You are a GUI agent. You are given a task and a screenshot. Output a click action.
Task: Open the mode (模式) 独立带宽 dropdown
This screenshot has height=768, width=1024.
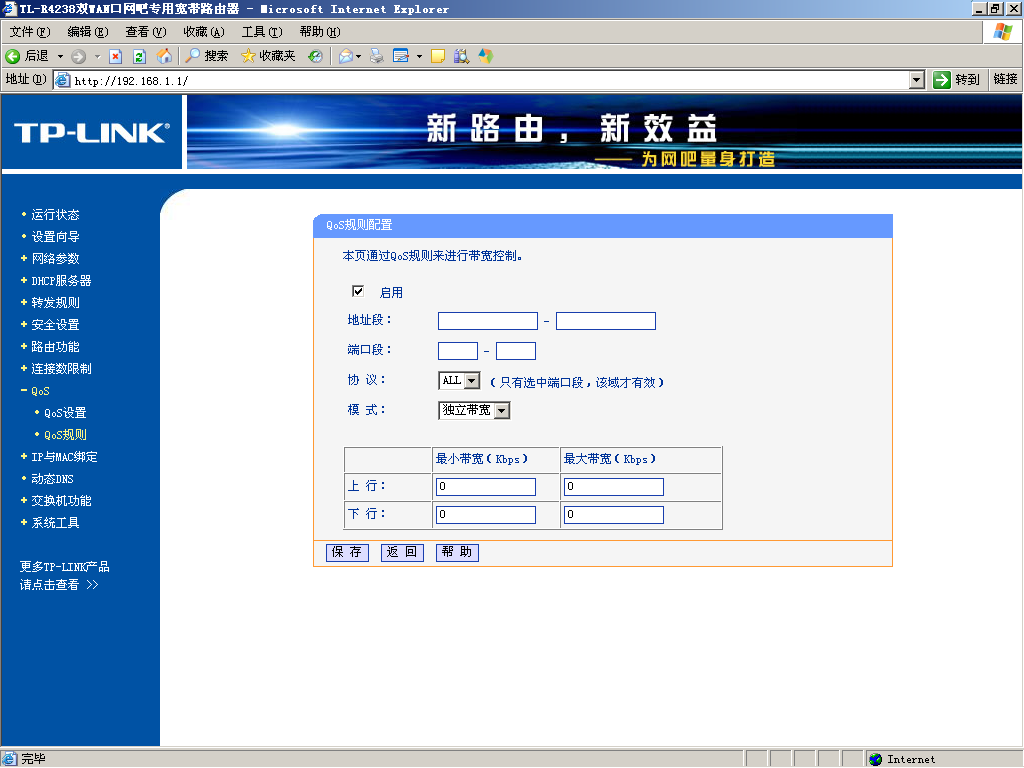click(502, 411)
